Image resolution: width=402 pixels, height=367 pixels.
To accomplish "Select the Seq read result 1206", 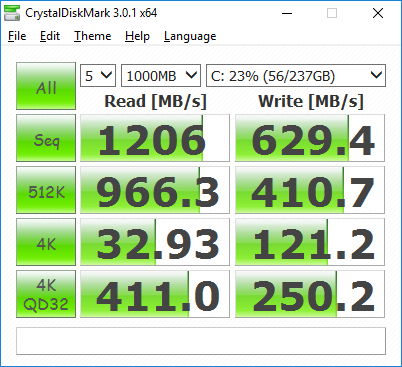I will click(155, 138).
